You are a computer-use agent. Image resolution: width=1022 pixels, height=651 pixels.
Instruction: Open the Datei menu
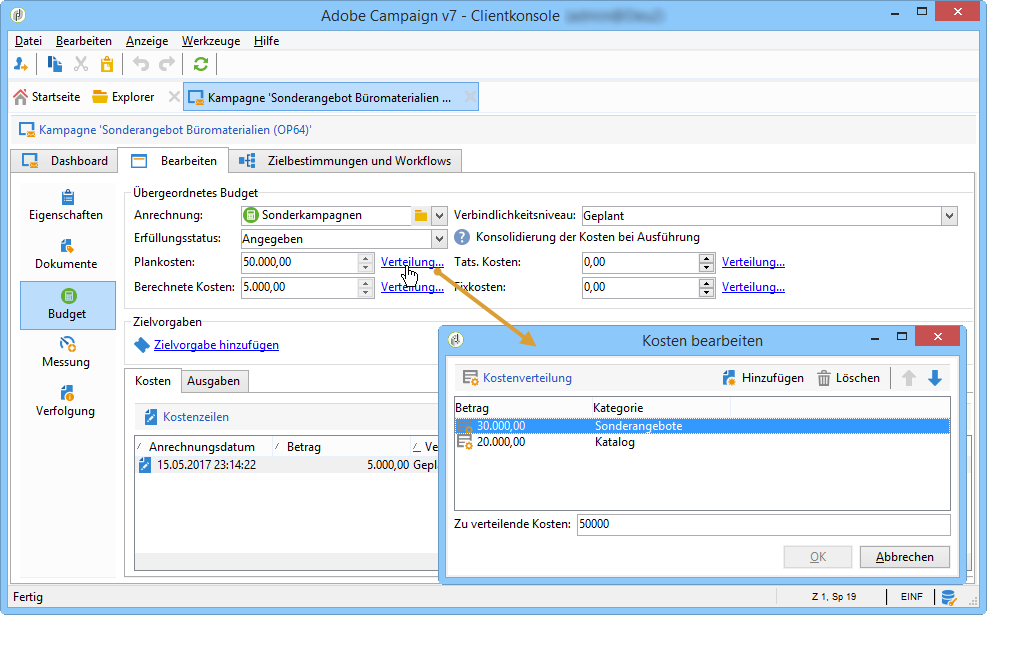28,40
